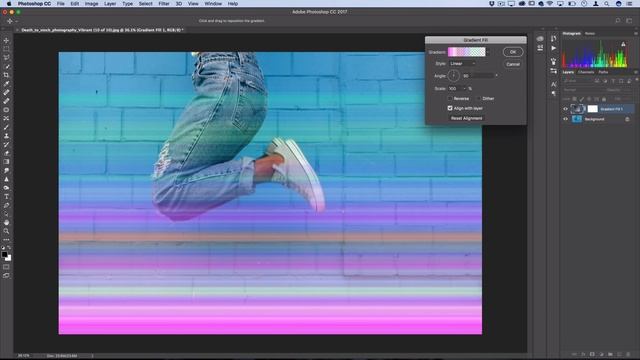Select the Rectangular Marquee tool
Screen dimensions: 640x360
point(6,49)
